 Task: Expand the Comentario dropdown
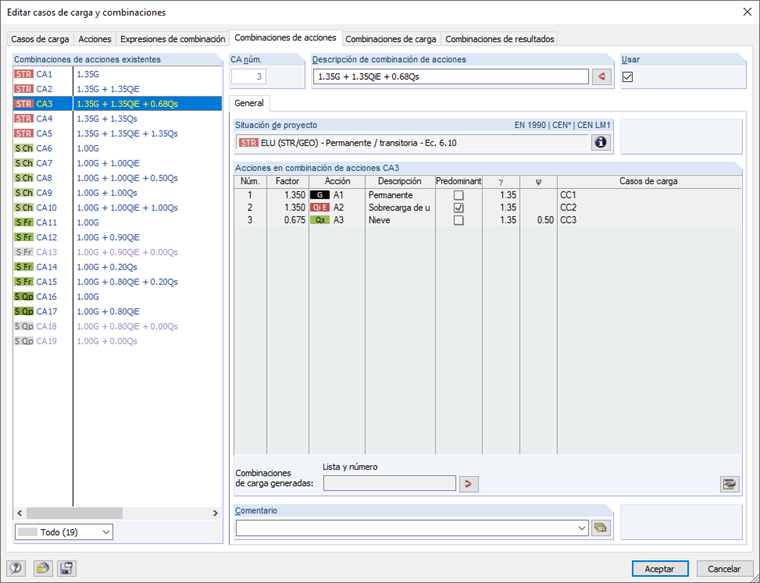pyautogui.click(x=582, y=528)
